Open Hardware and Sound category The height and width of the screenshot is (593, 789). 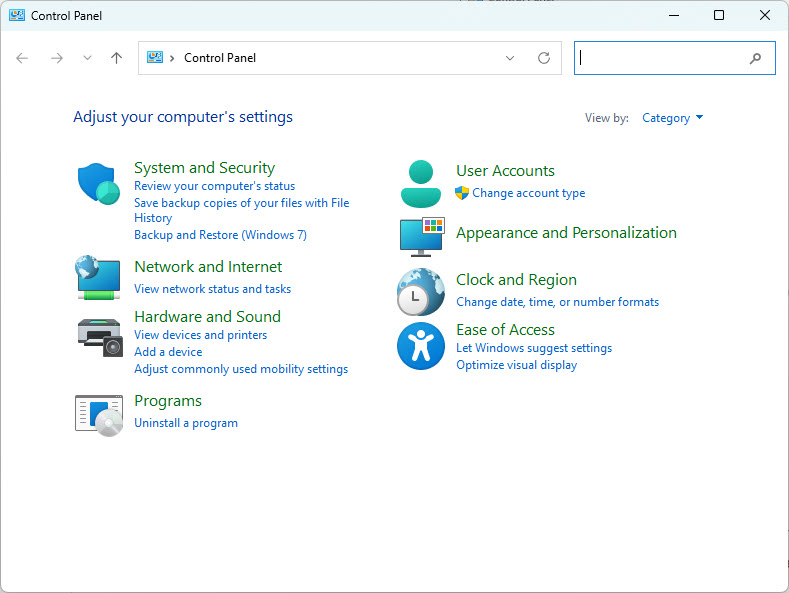(207, 316)
